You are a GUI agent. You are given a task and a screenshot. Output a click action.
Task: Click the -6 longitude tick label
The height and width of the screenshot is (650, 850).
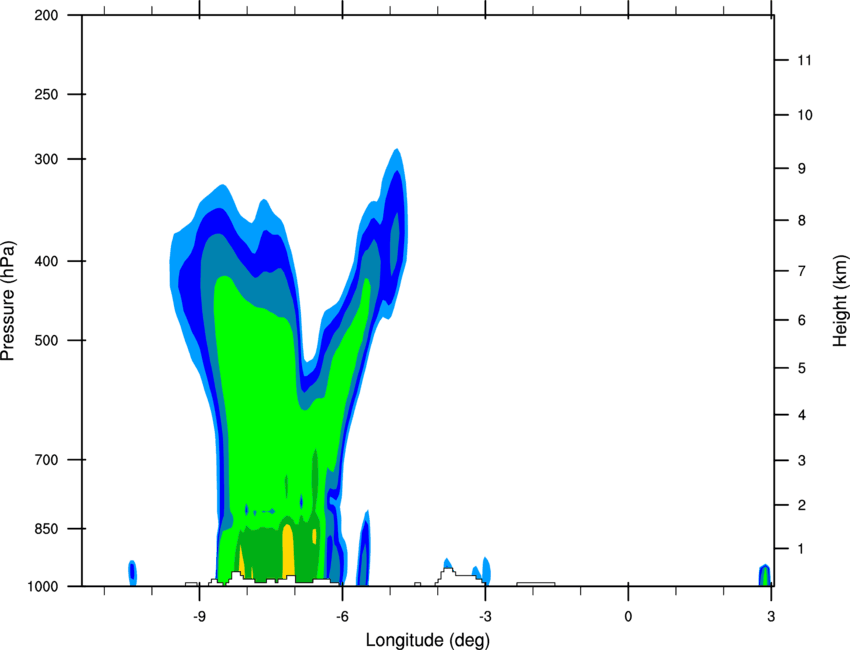coord(342,617)
